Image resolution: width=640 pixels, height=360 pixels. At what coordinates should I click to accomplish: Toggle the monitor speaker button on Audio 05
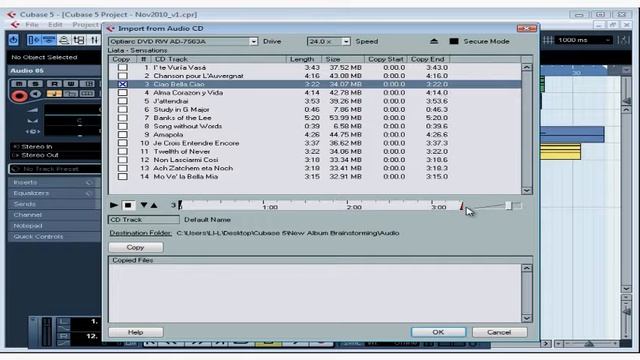[x=36, y=94]
